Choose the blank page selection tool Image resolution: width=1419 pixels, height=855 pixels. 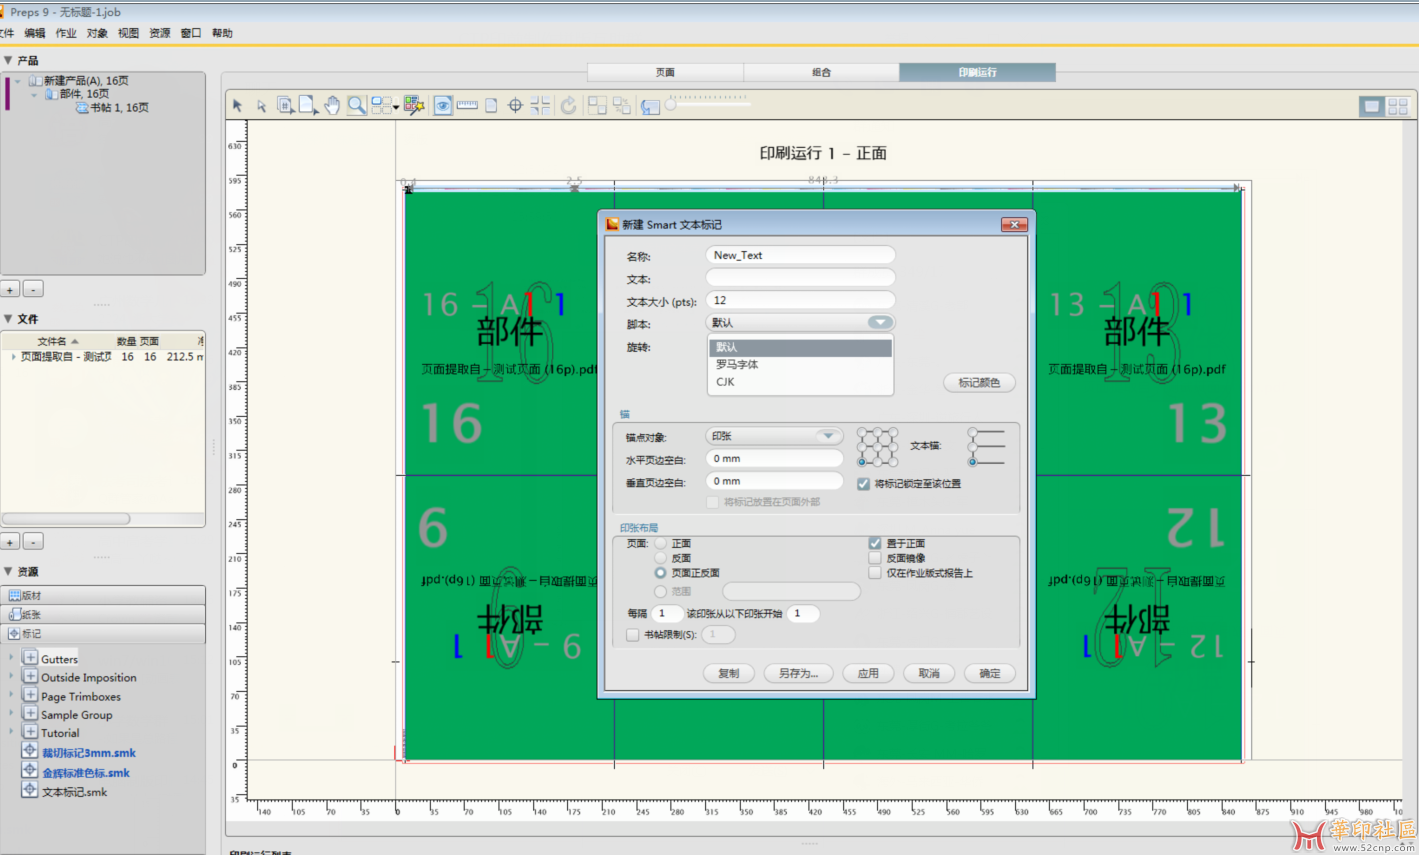pos(308,105)
